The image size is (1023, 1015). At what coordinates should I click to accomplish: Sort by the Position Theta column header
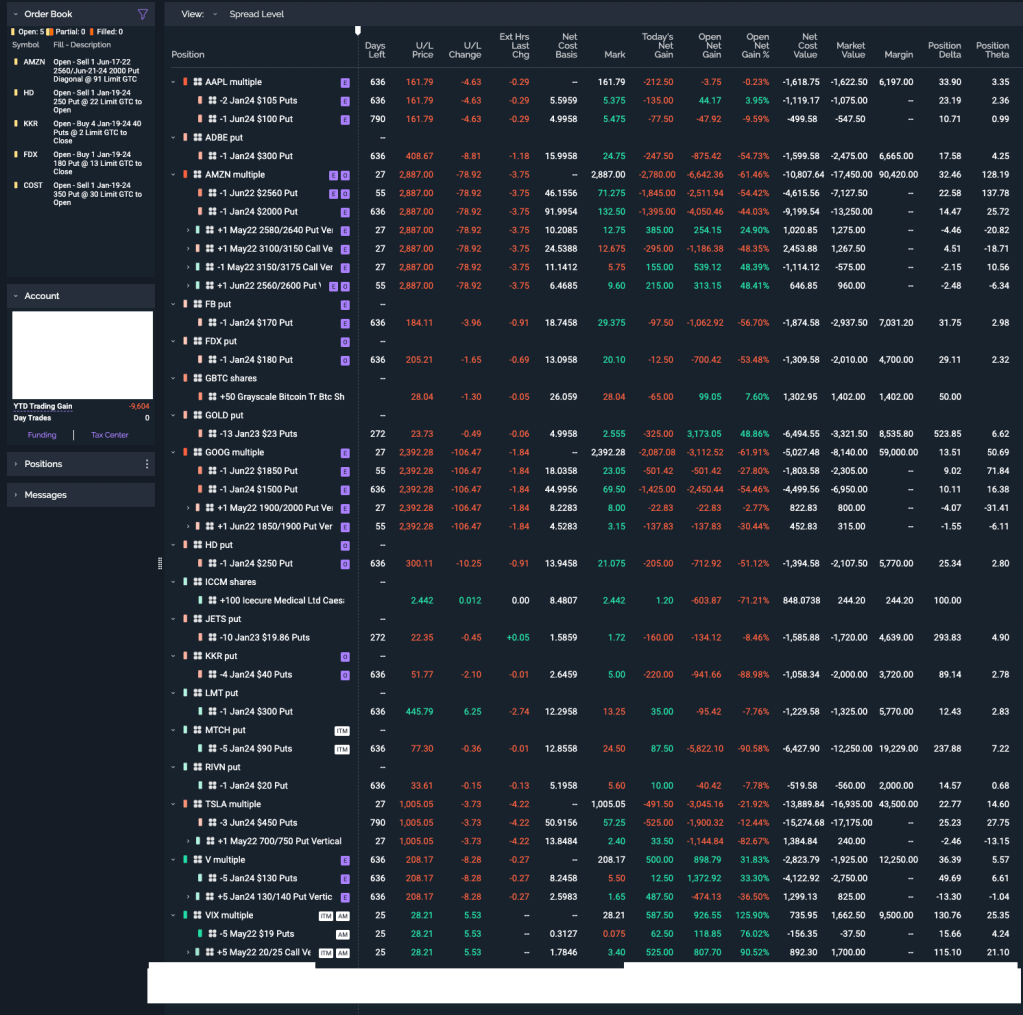992,50
